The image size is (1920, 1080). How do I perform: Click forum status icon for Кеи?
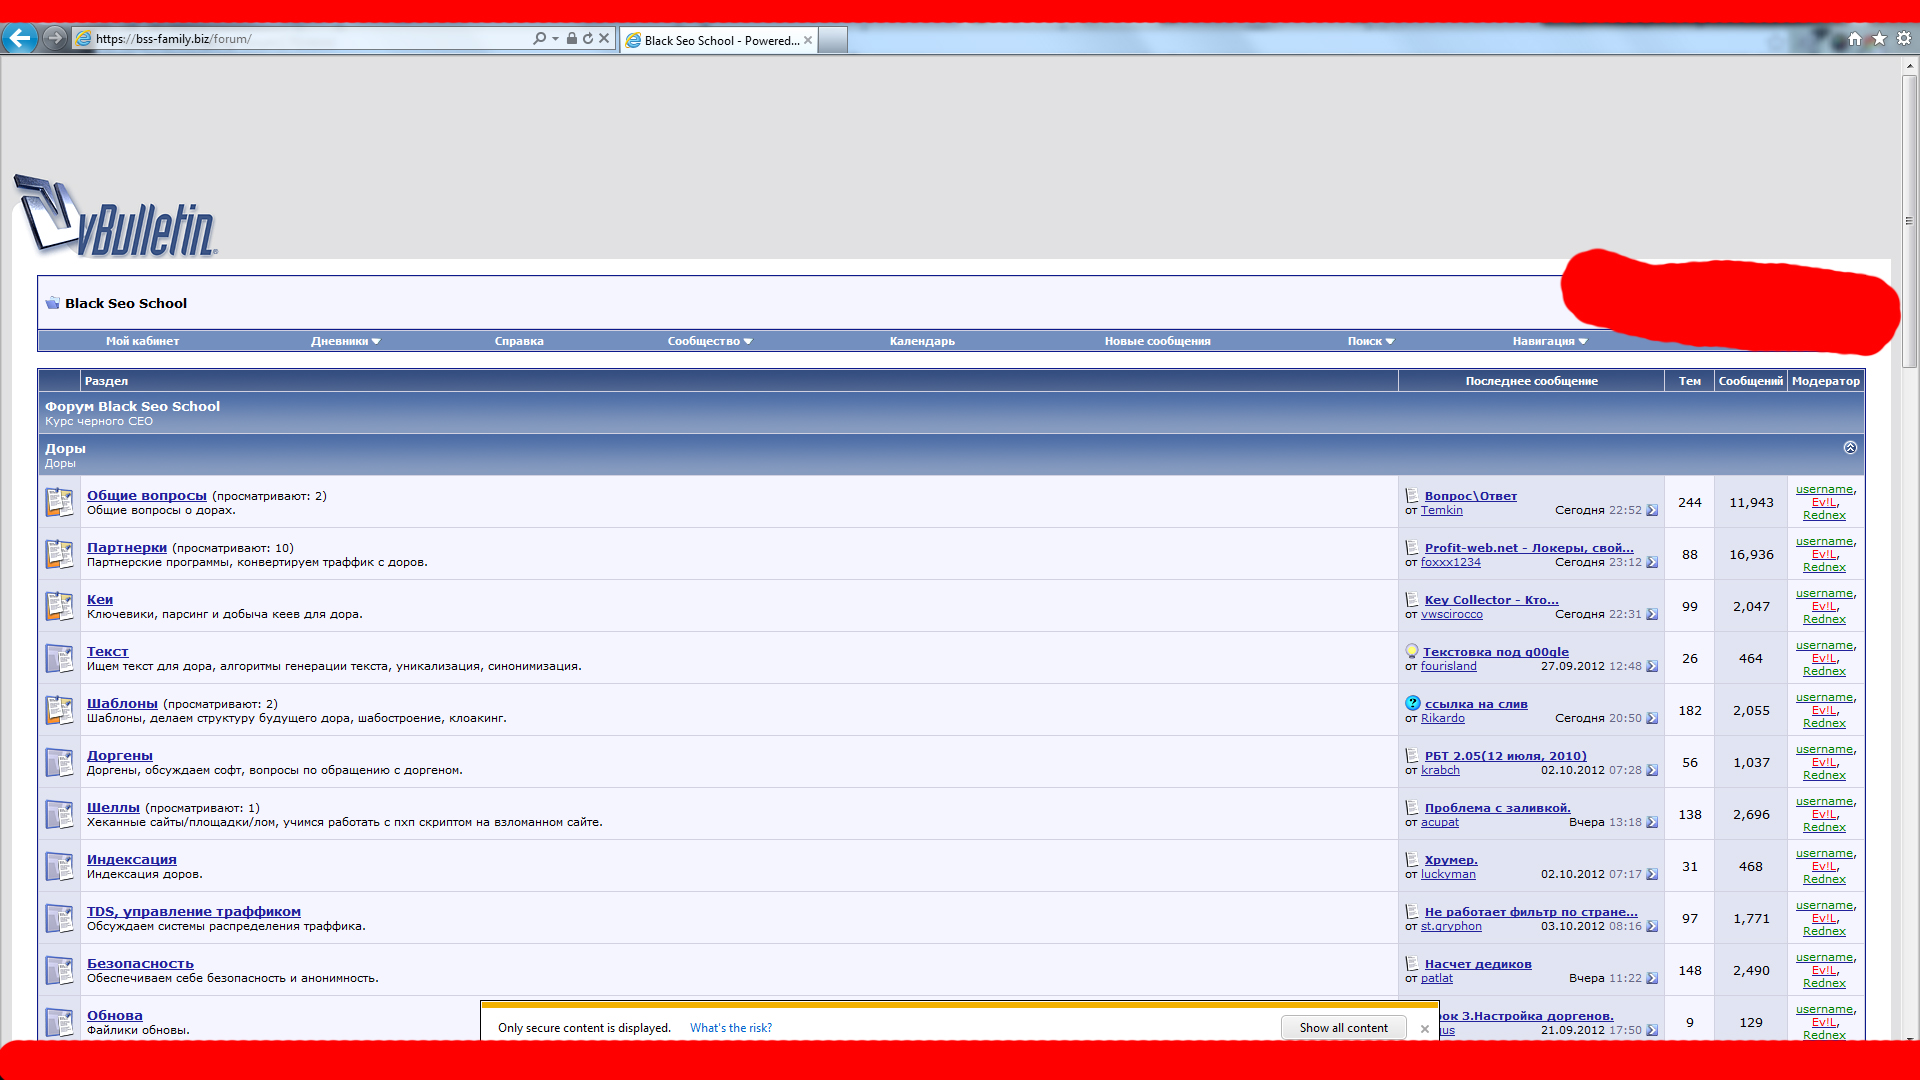[x=59, y=606]
